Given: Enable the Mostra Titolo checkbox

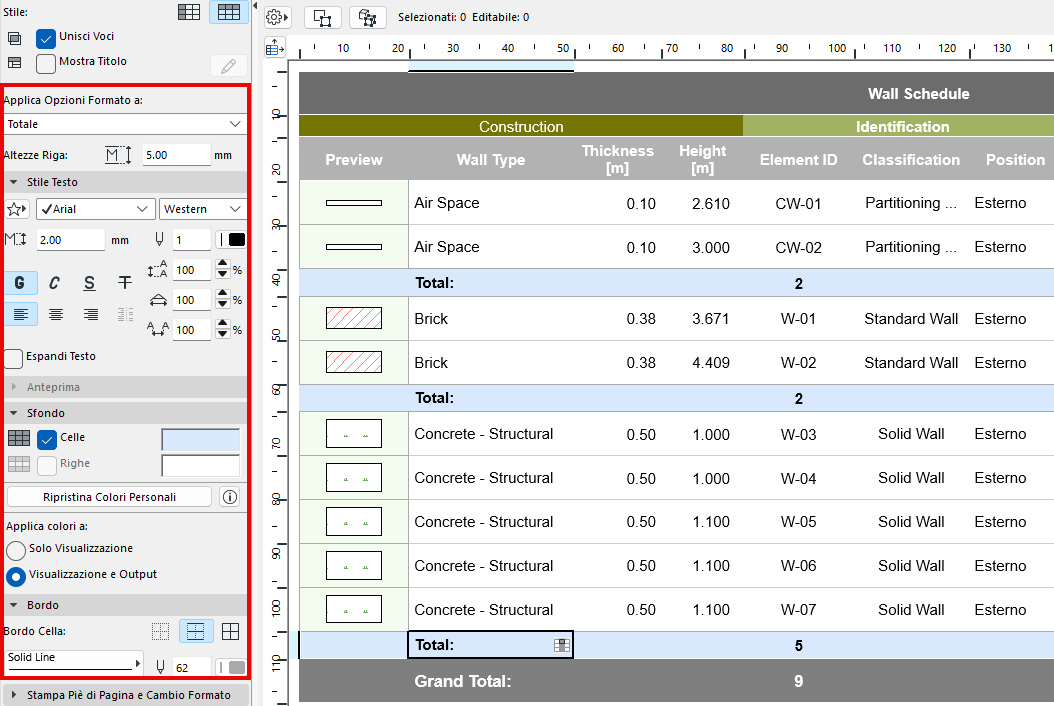Looking at the screenshot, I should 44,62.
